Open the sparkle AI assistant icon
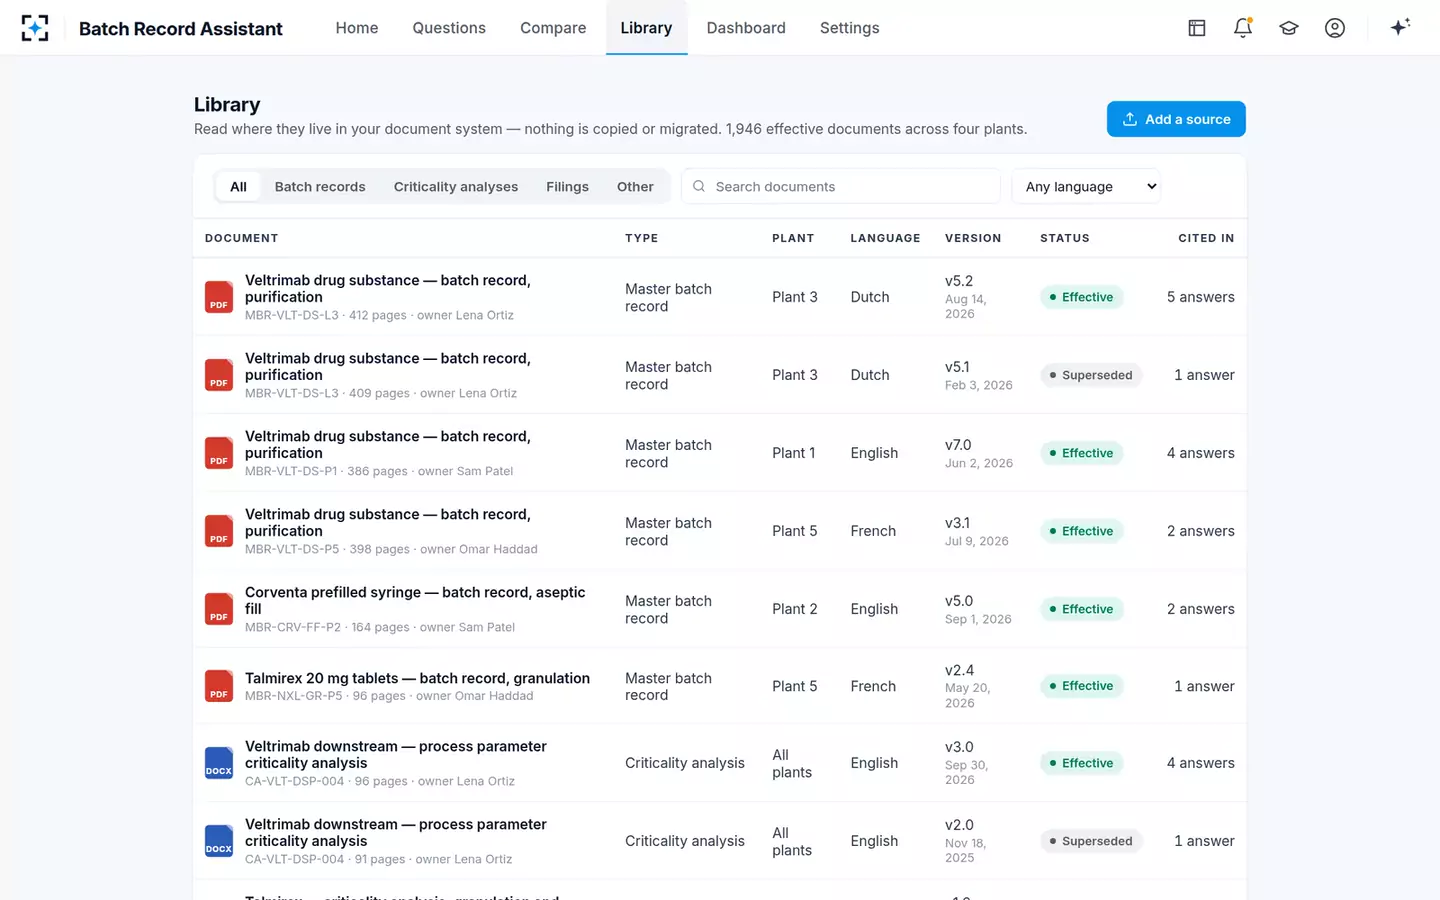 click(x=1400, y=27)
